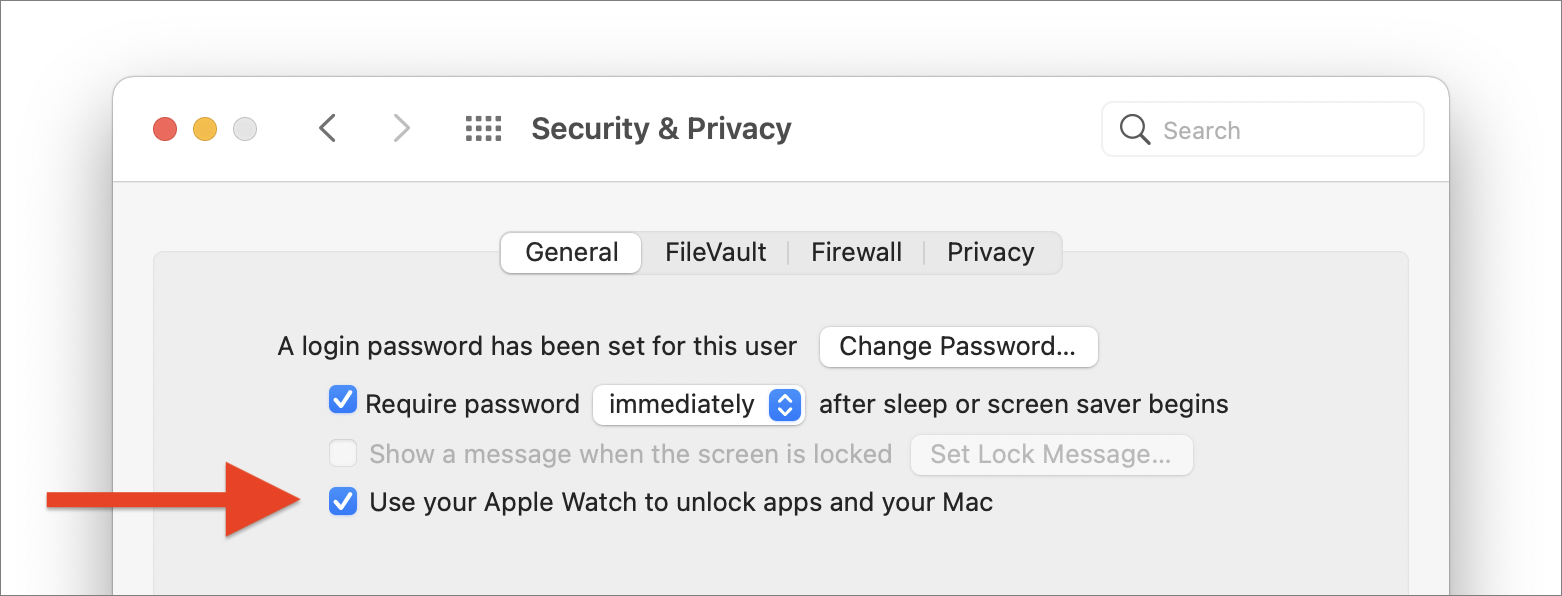
Task: Close the Security & Privacy window
Action: [x=165, y=129]
